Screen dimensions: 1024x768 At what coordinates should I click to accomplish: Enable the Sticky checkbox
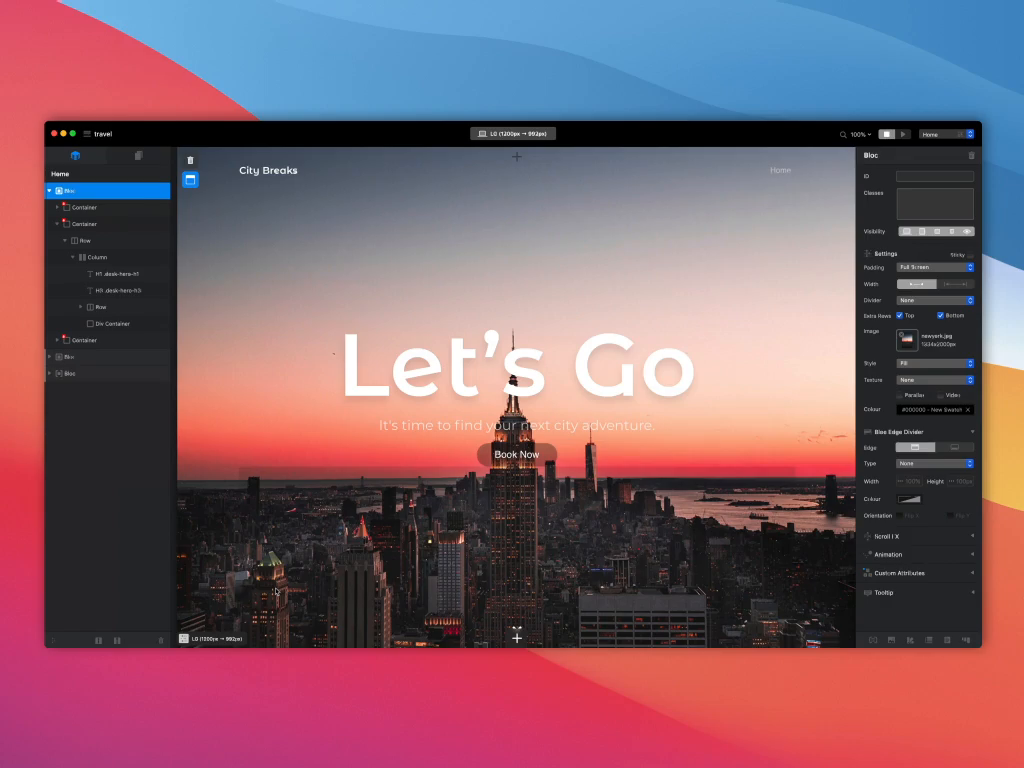pyautogui.click(x=970, y=255)
